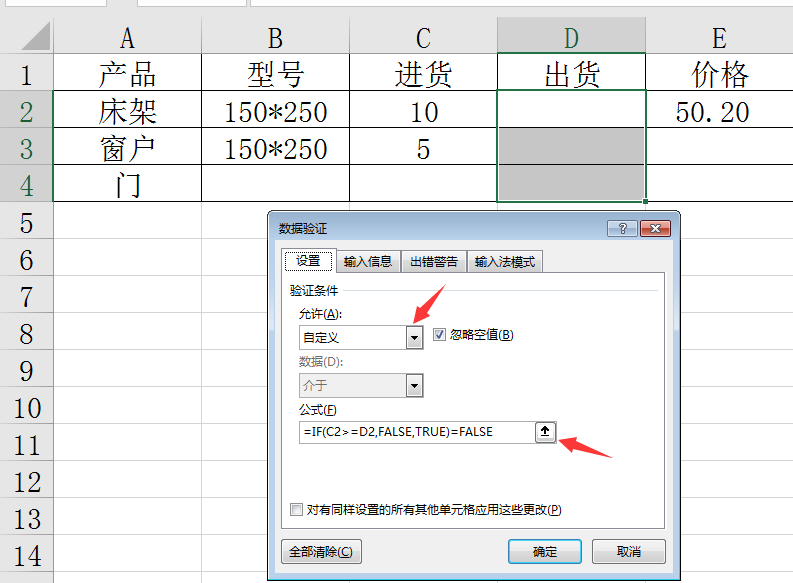
Task: Click empty active cell D2 under 出货
Action: click(x=571, y=109)
